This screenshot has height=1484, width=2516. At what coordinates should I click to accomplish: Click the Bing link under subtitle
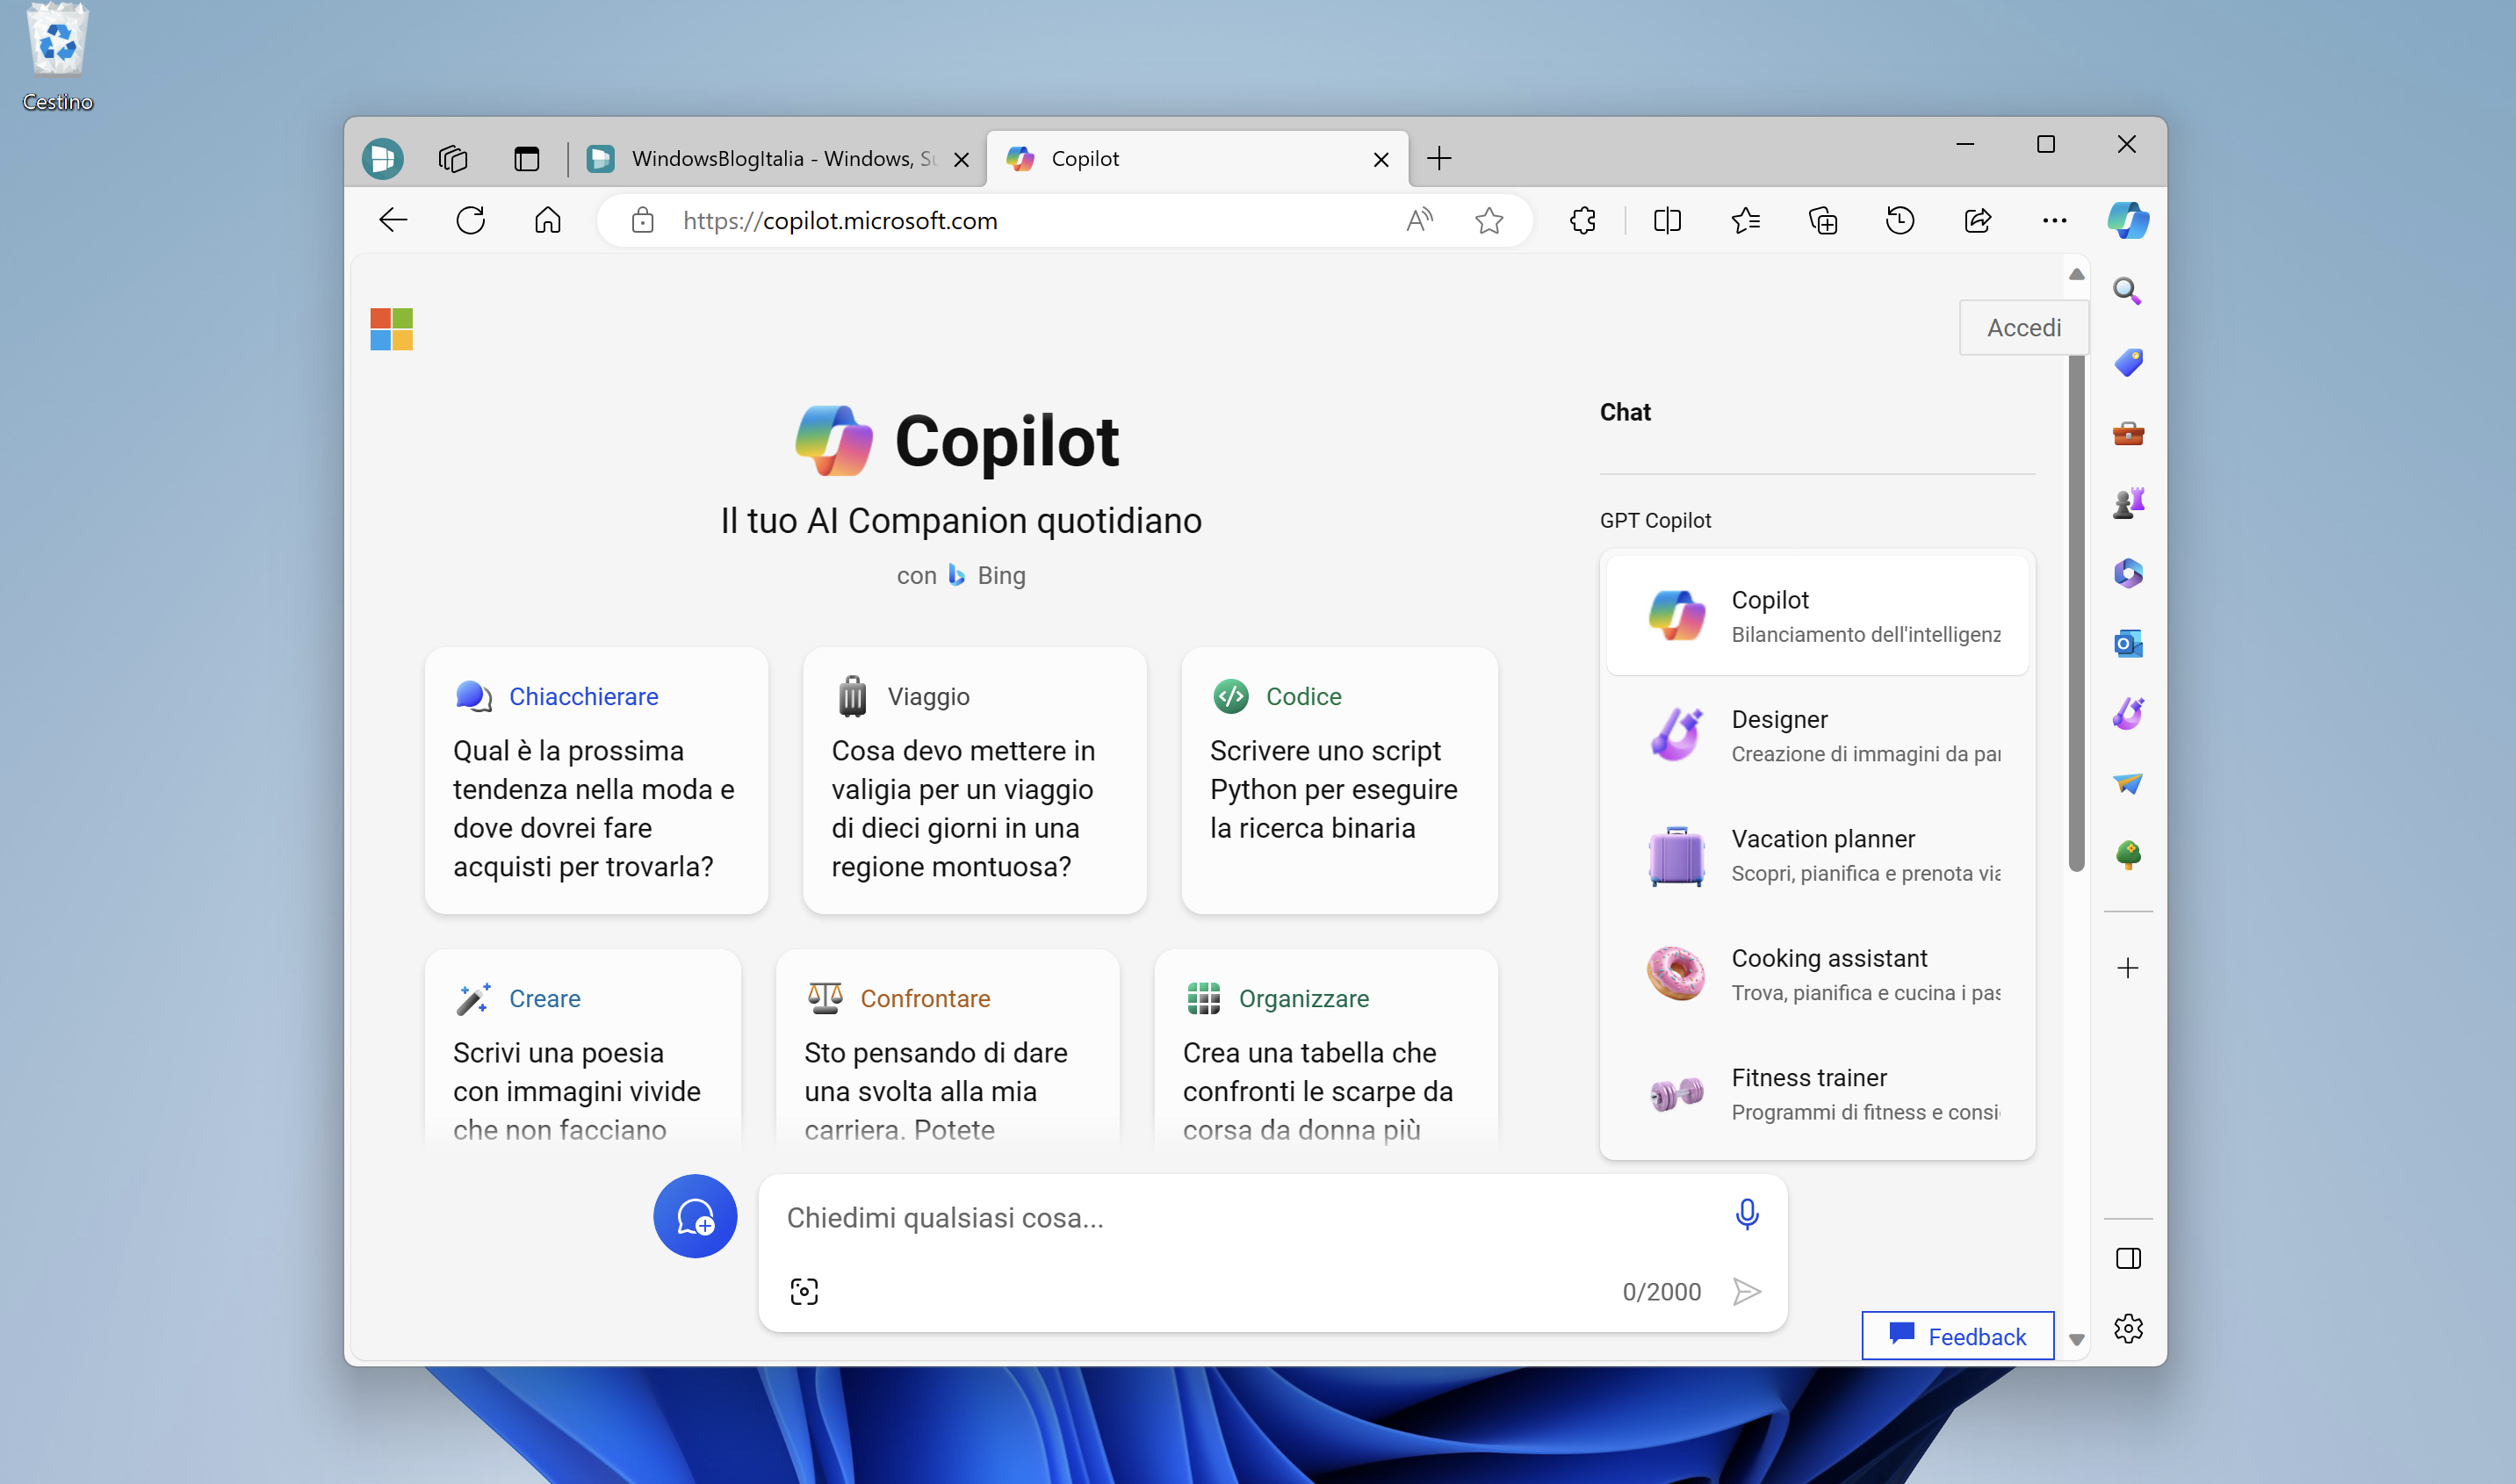(986, 575)
